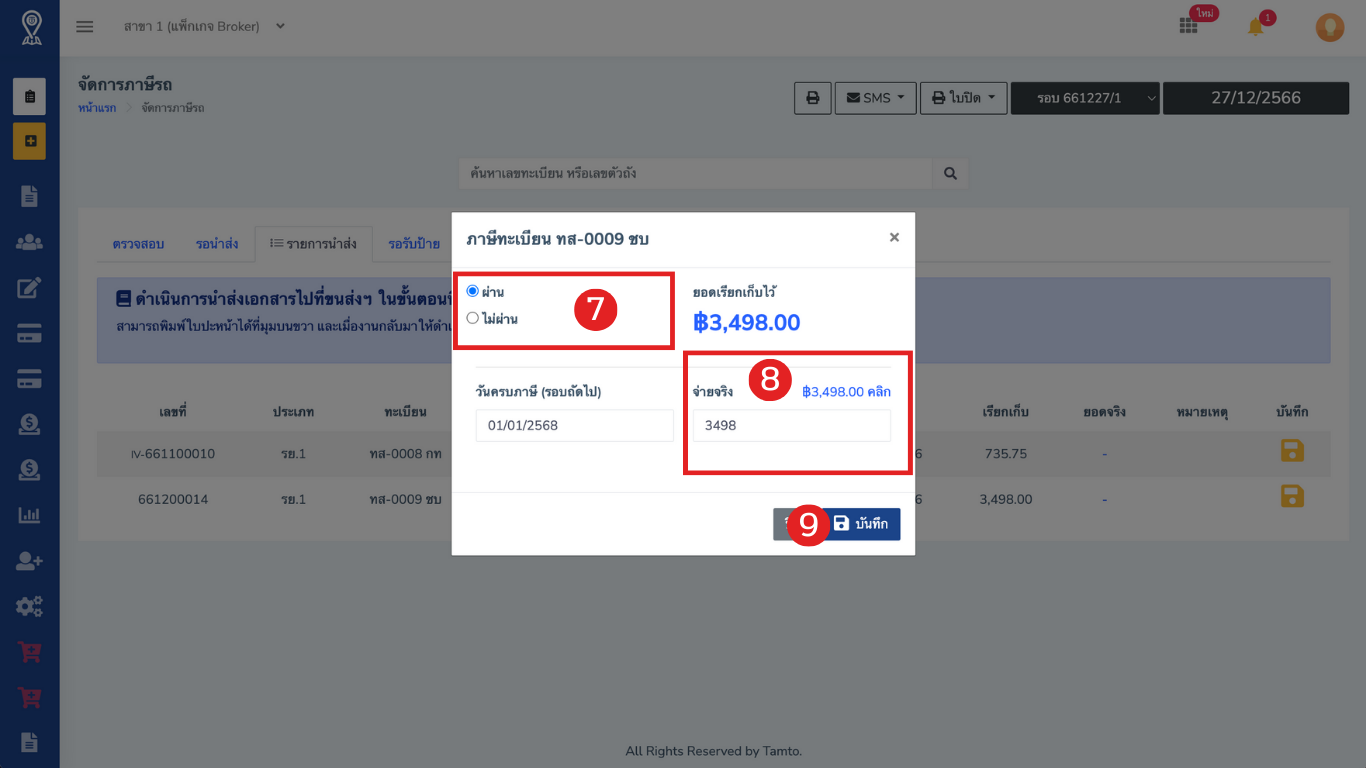Click the printer icon button
The height and width of the screenshot is (768, 1366).
(x=813, y=98)
